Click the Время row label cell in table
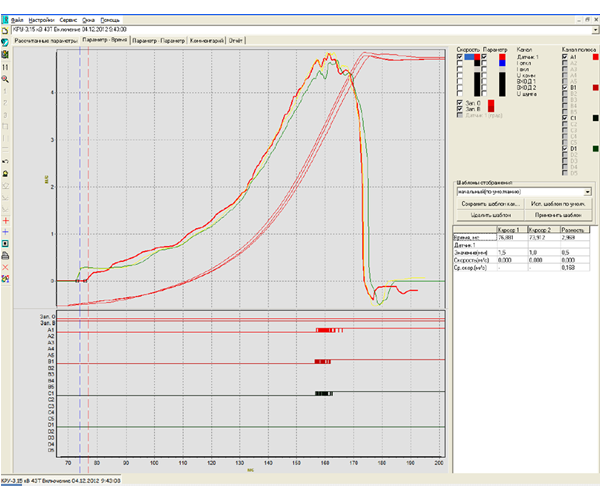600x500 pixels. [474, 238]
